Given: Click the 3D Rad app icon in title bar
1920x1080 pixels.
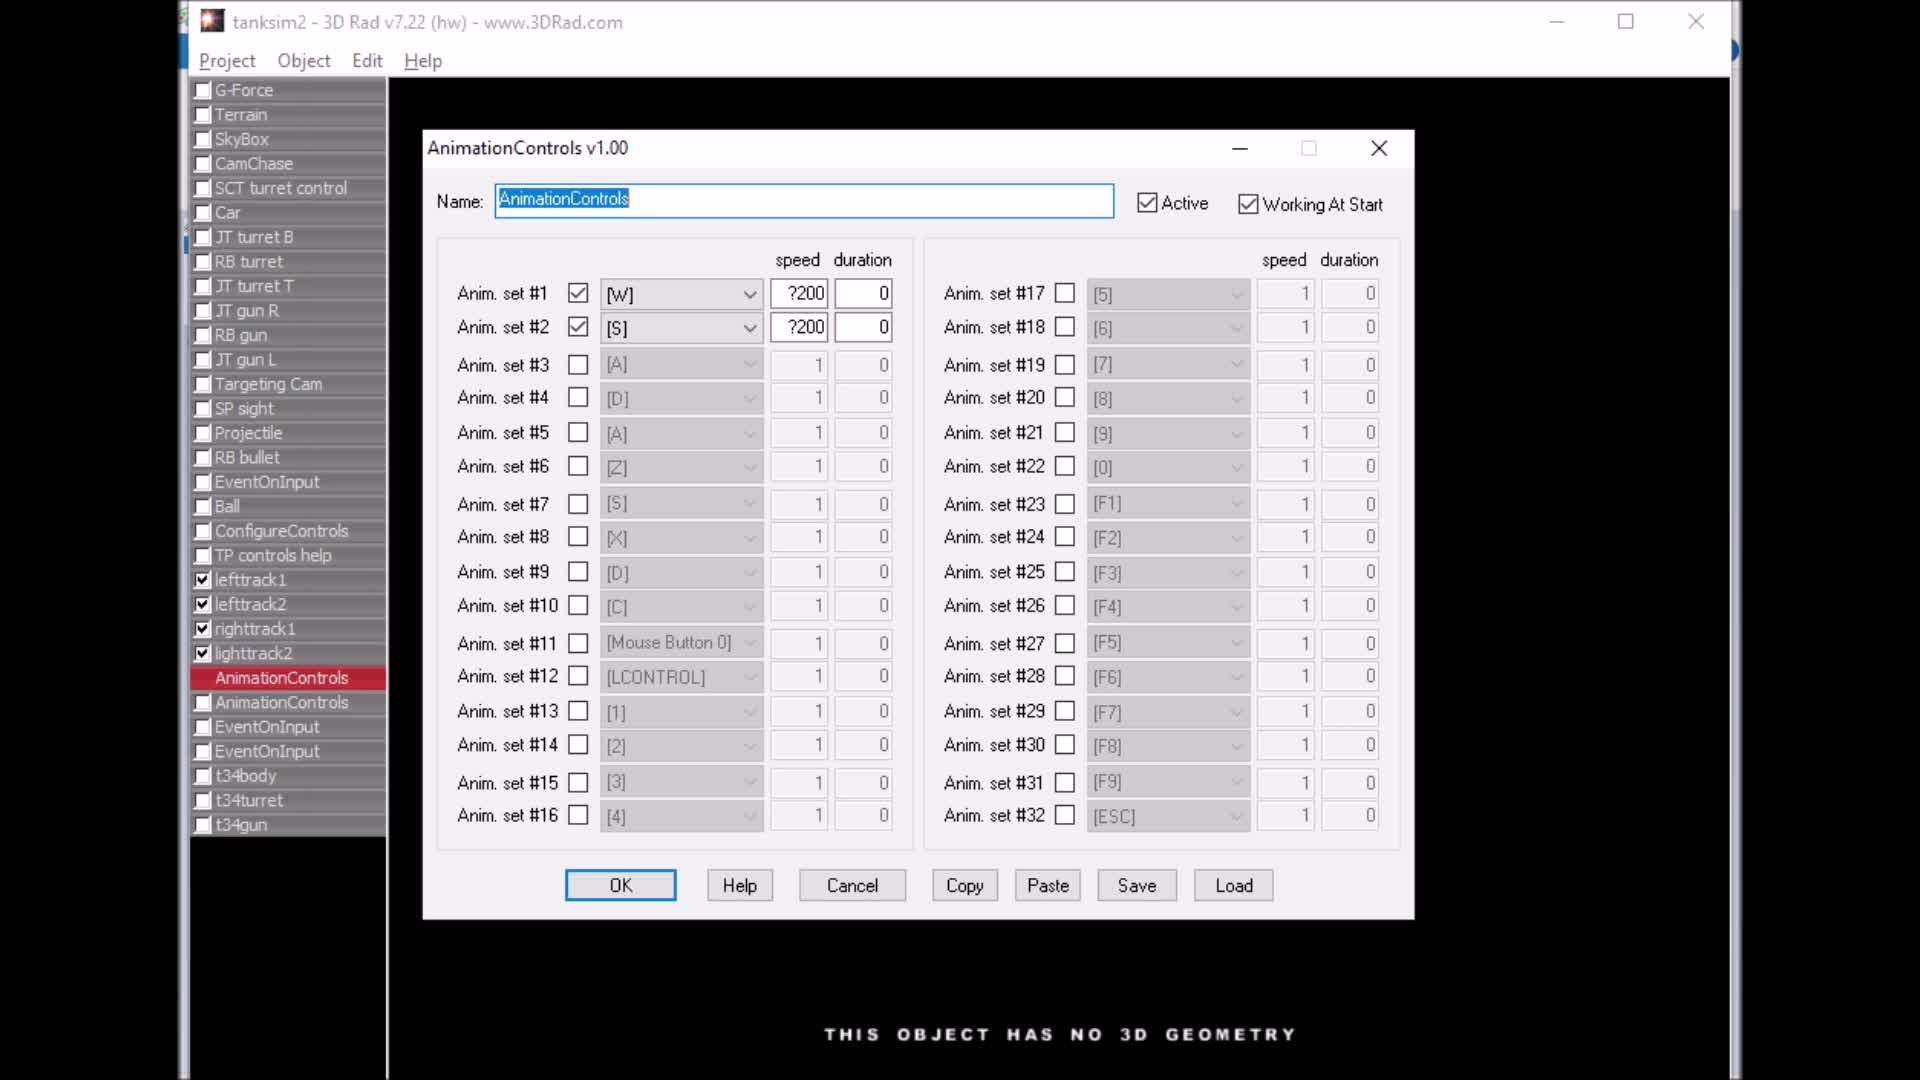Looking at the screenshot, I should click(212, 21).
